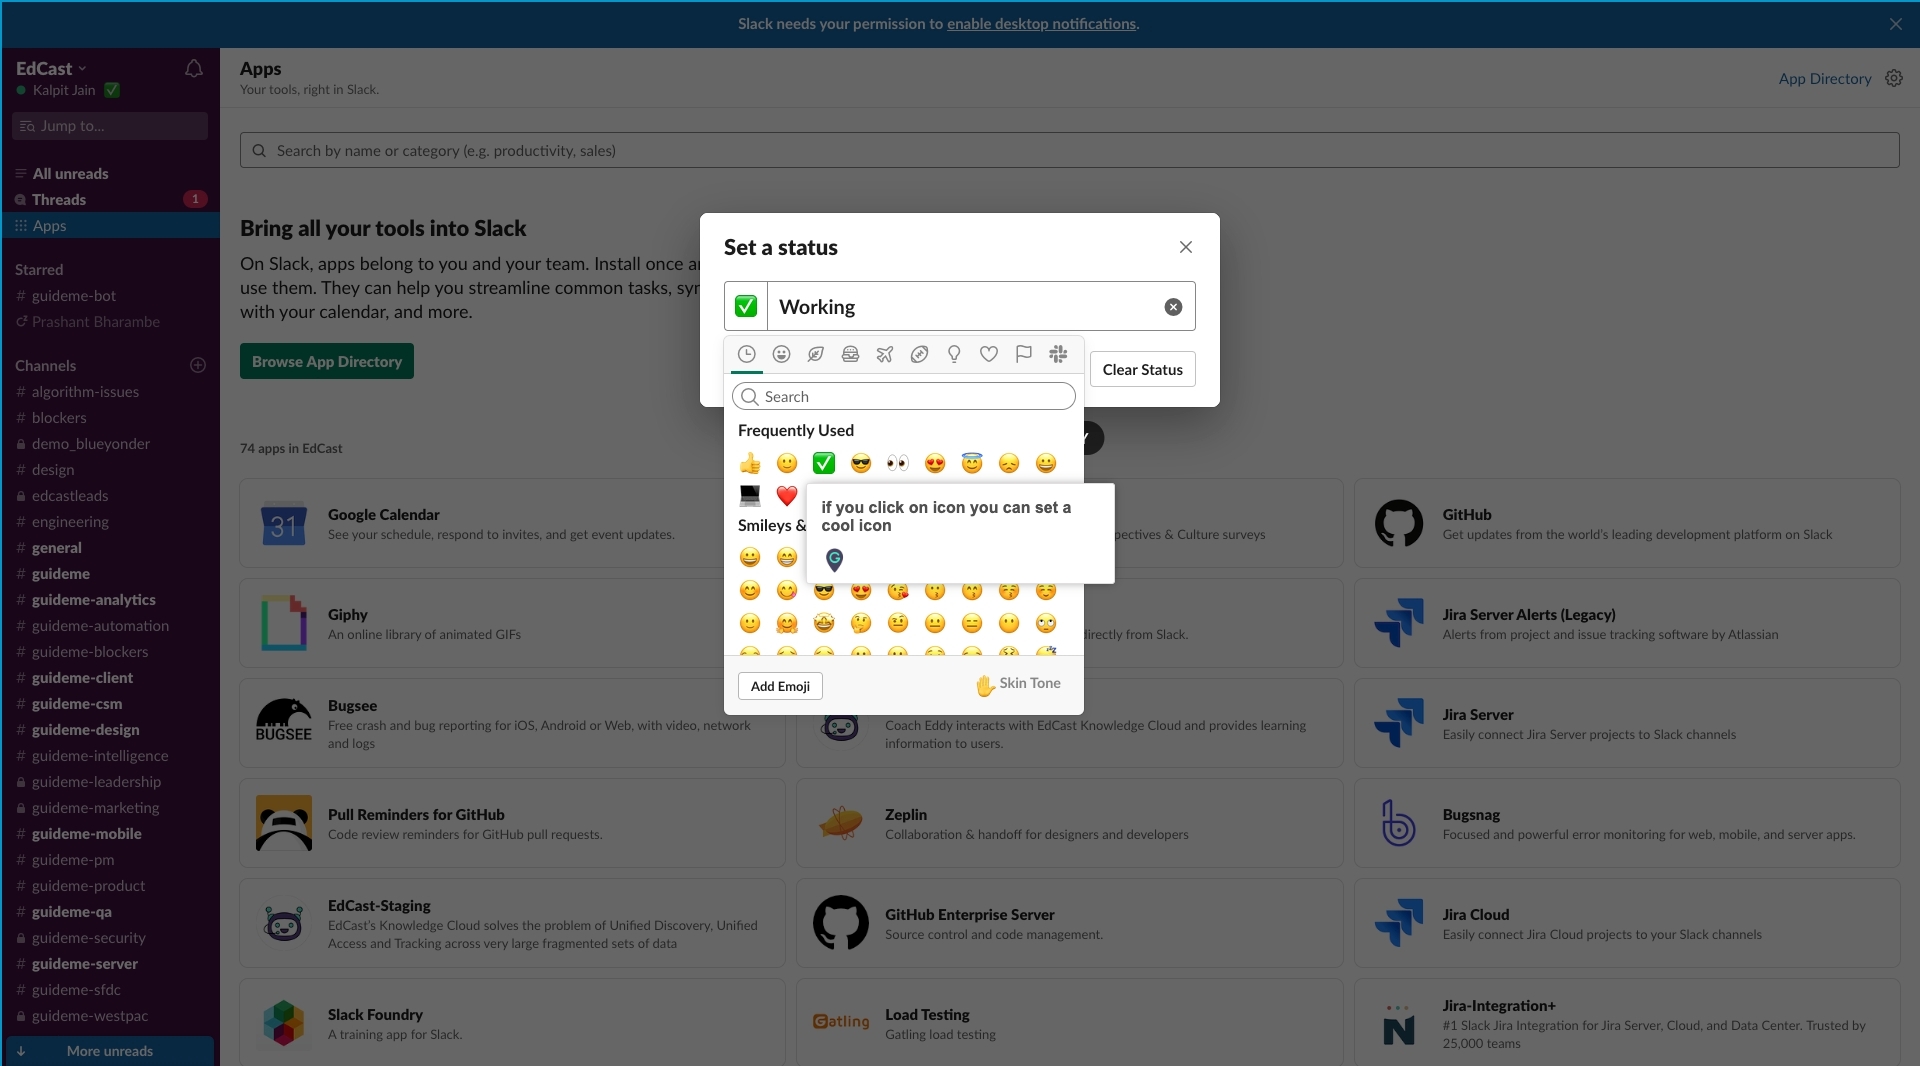The height and width of the screenshot is (1066, 1920).
Task: Choose the laptop computer emoji
Action: click(750, 495)
